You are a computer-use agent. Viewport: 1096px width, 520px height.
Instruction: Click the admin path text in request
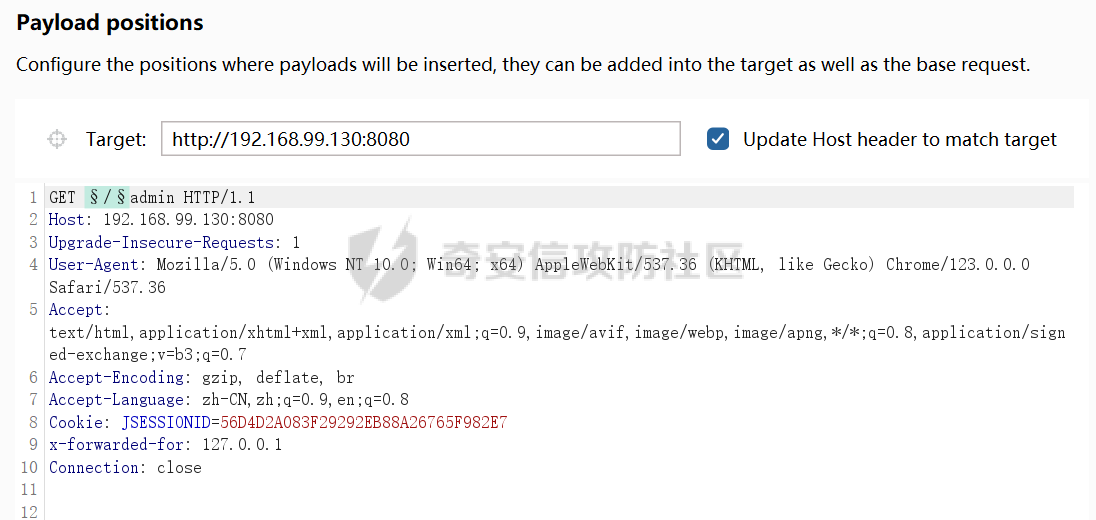[152, 197]
